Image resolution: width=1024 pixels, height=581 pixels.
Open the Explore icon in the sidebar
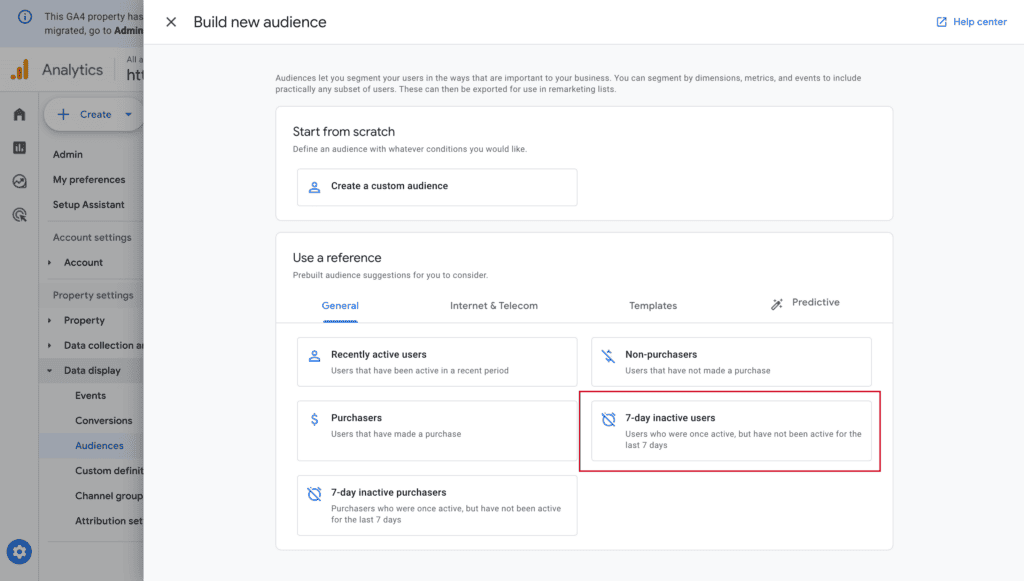pyautogui.click(x=19, y=181)
